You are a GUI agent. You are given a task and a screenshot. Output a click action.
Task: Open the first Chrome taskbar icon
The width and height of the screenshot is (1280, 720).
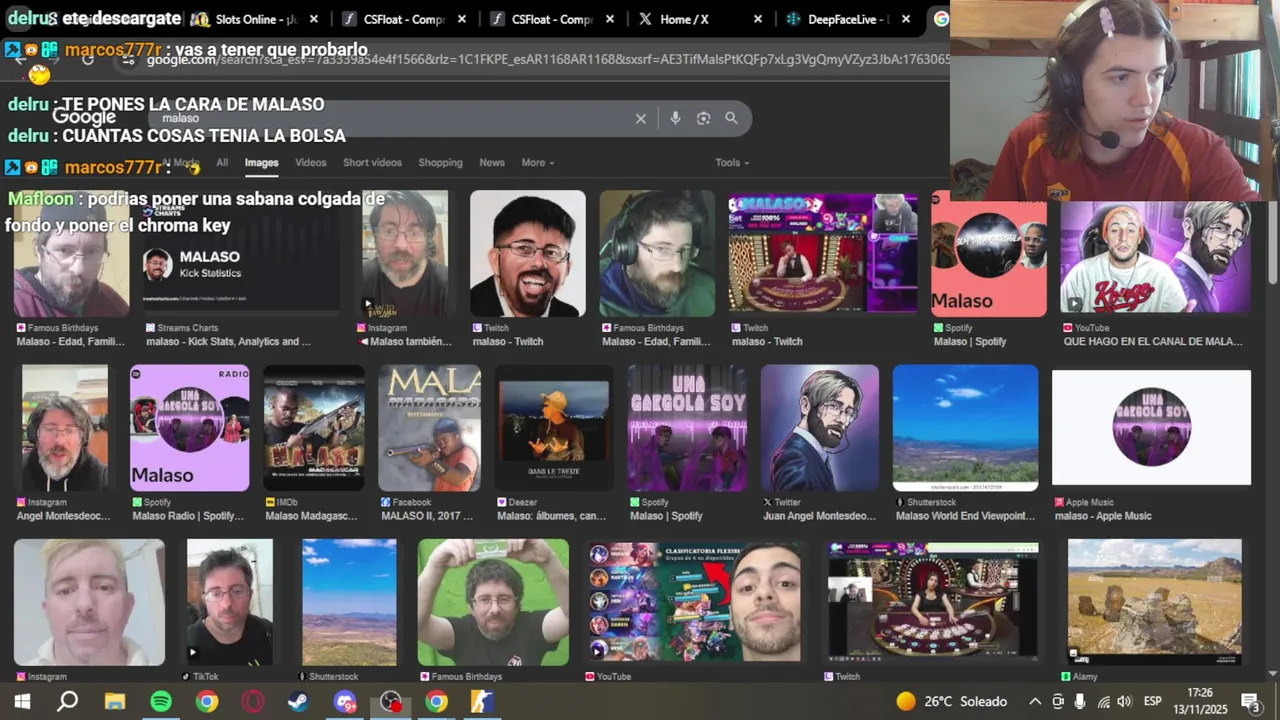pos(207,702)
